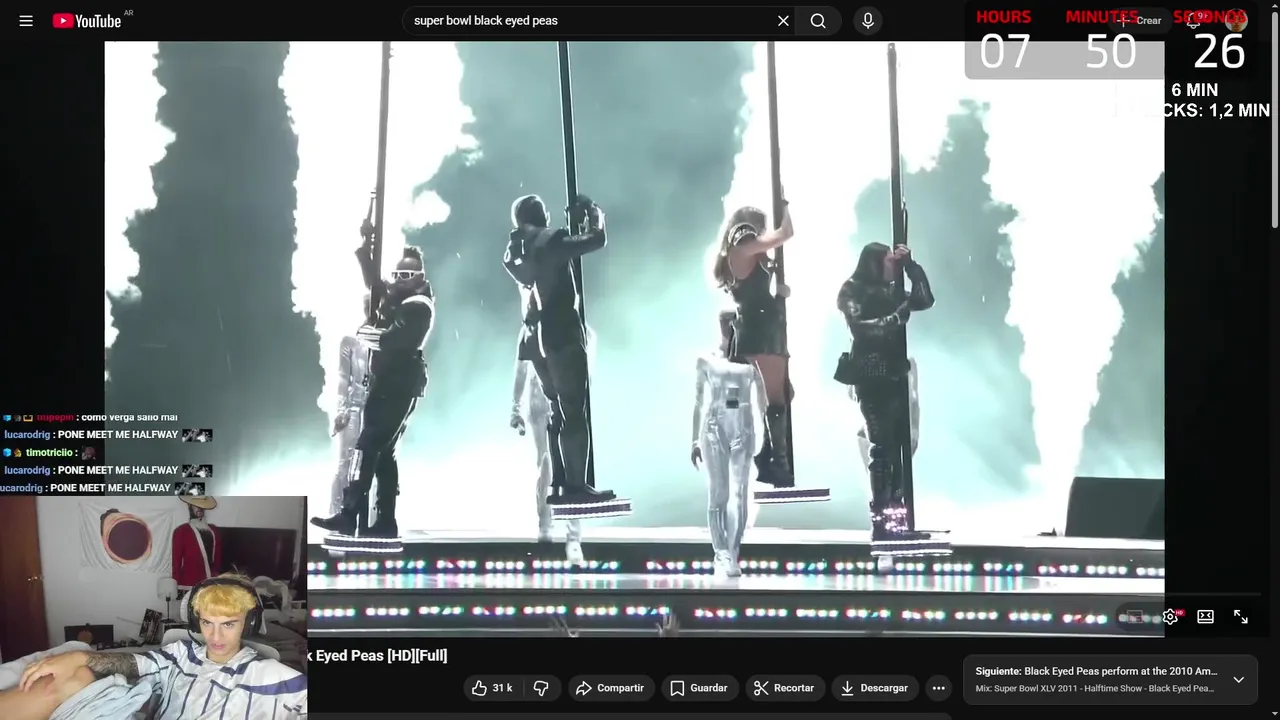Image resolution: width=1280 pixels, height=720 pixels.
Task: Like the video (31 k)
Action: tap(493, 688)
